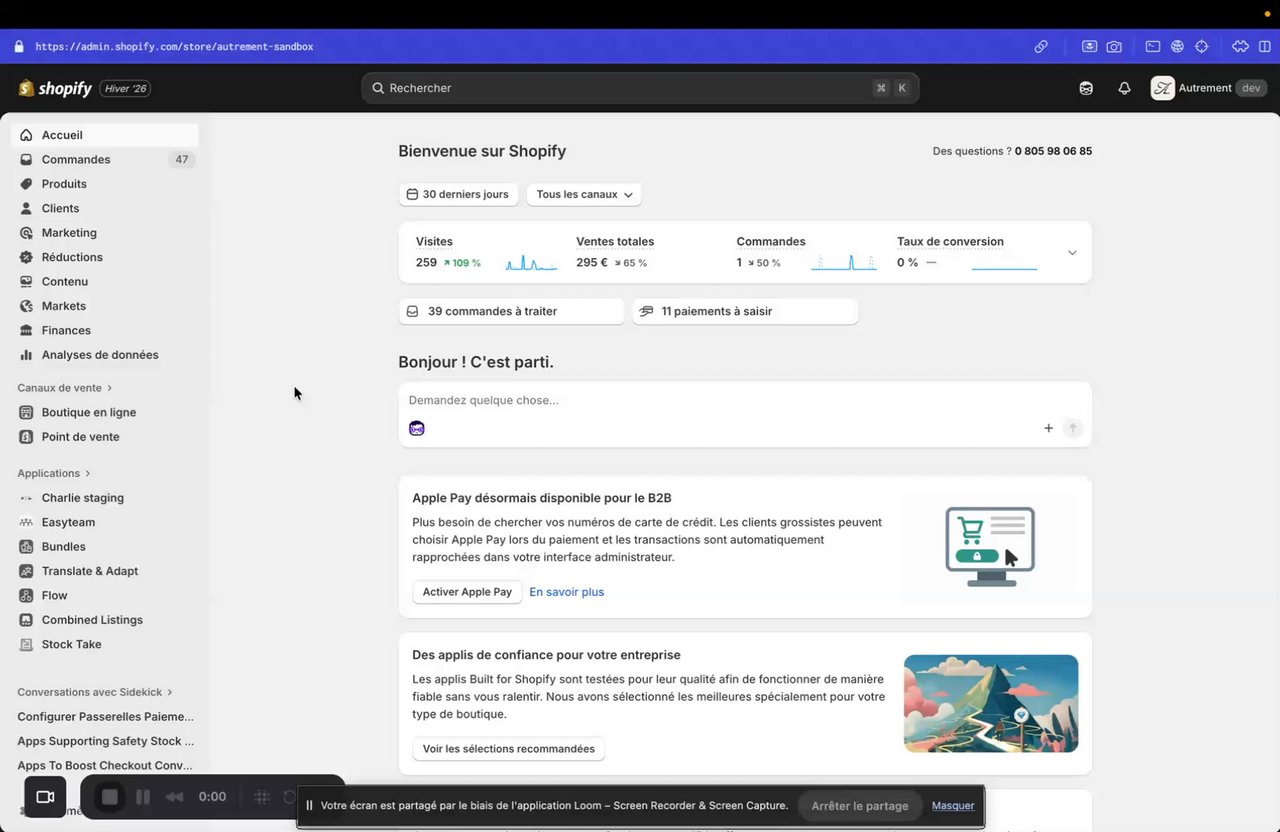This screenshot has width=1280, height=832.
Task: Click the Sidekick avatar in the prompt box
Action: coord(417,428)
